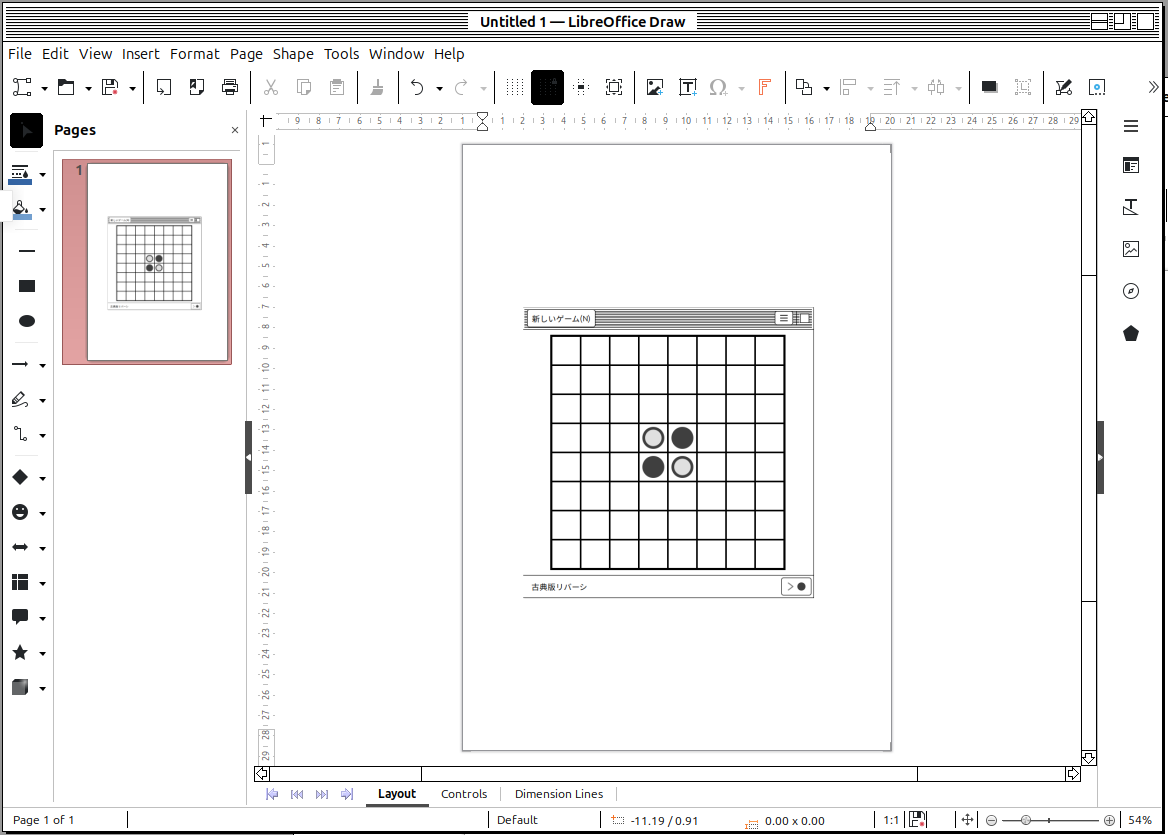Click the Undo arrow icon
1168x835 pixels.
pyautogui.click(x=417, y=88)
